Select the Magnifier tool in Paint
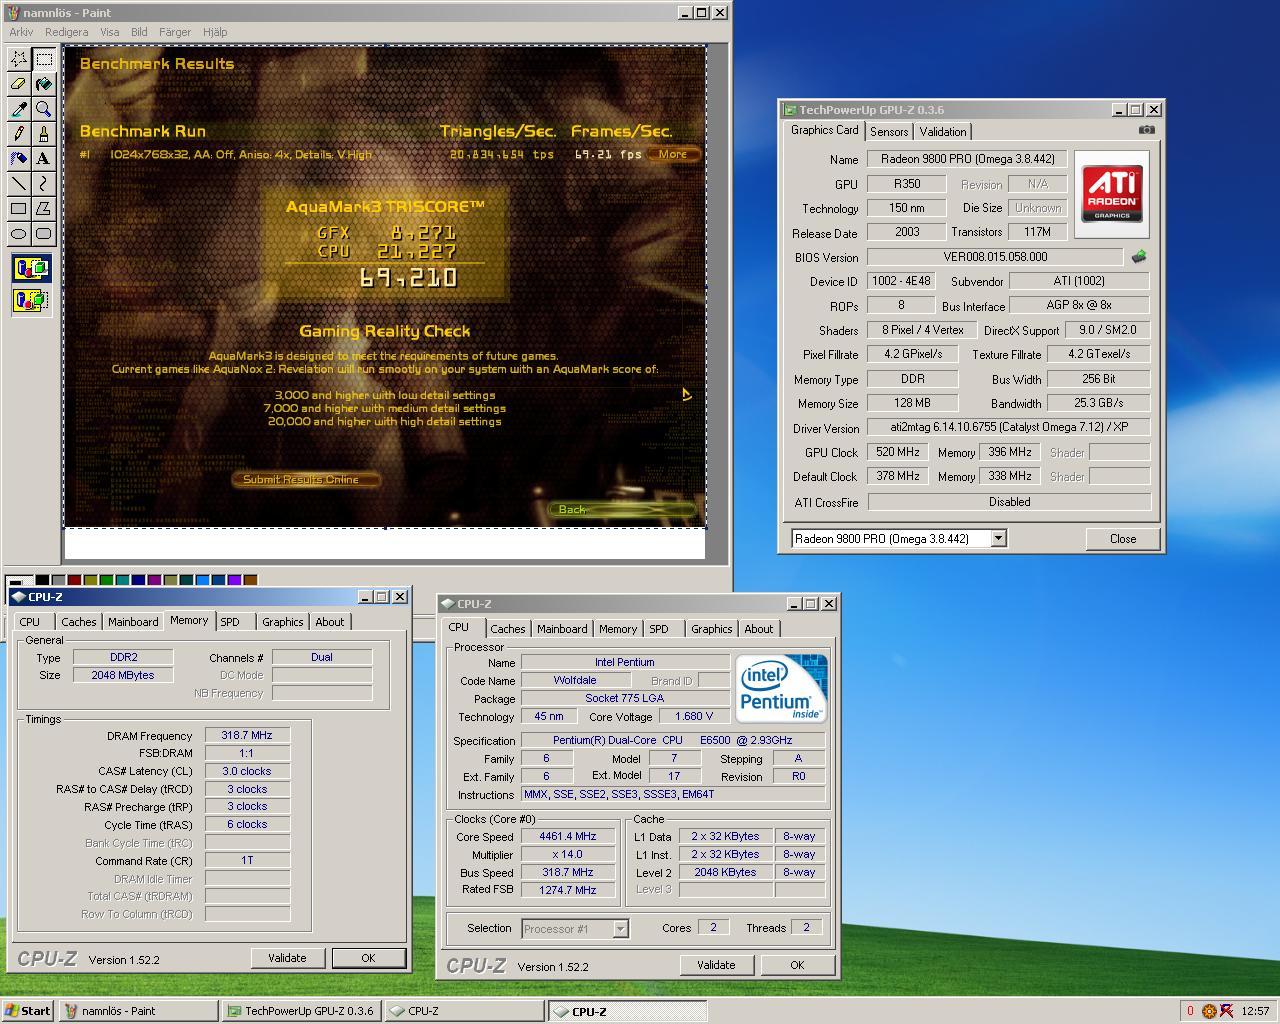 click(x=43, y=109)
